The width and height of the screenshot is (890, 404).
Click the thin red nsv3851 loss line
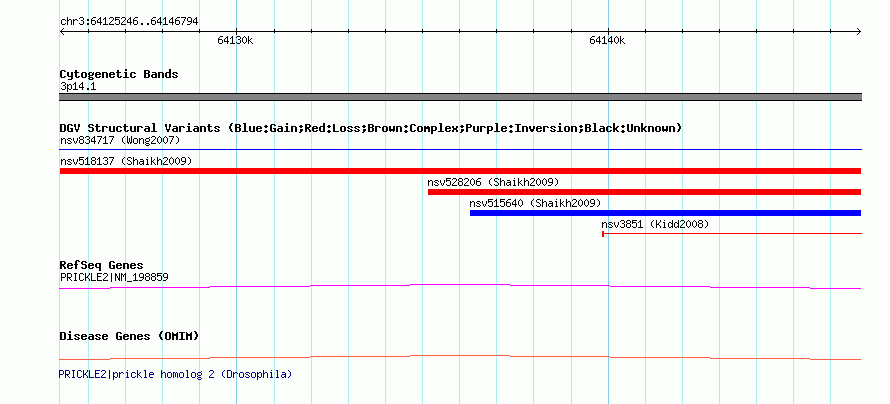pos(732,233)
